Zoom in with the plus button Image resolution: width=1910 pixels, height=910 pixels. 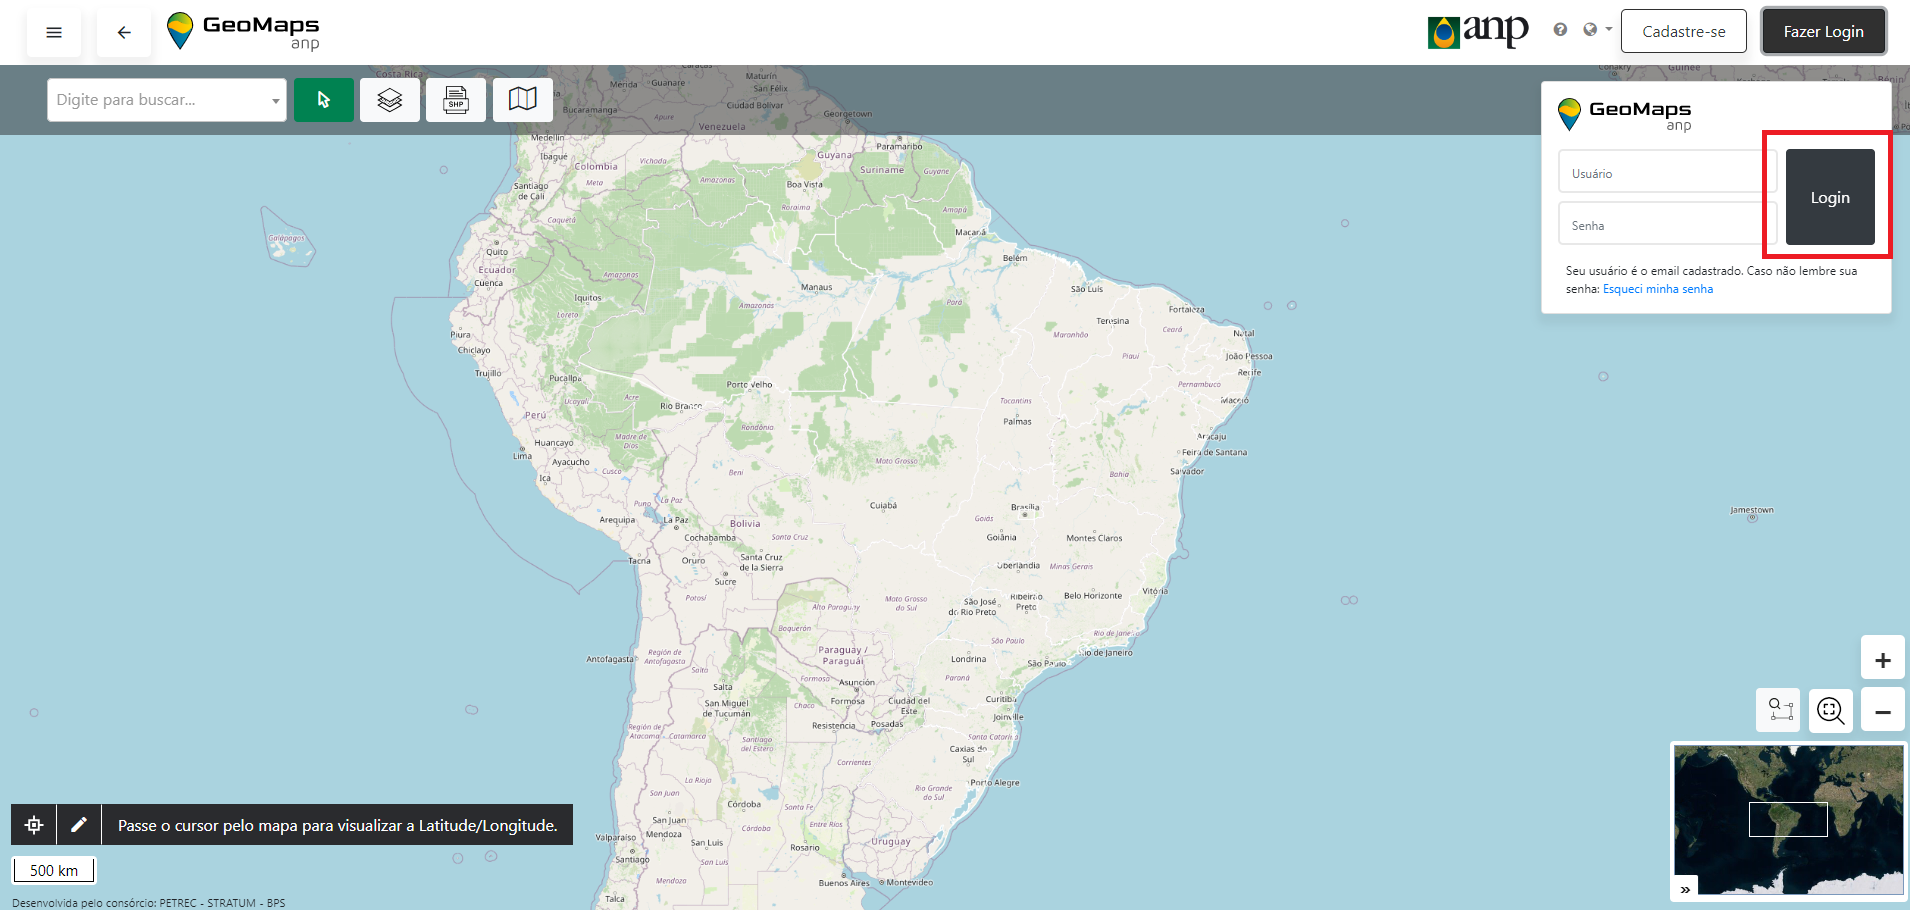pyautogui.click(x=1882, y=660)
